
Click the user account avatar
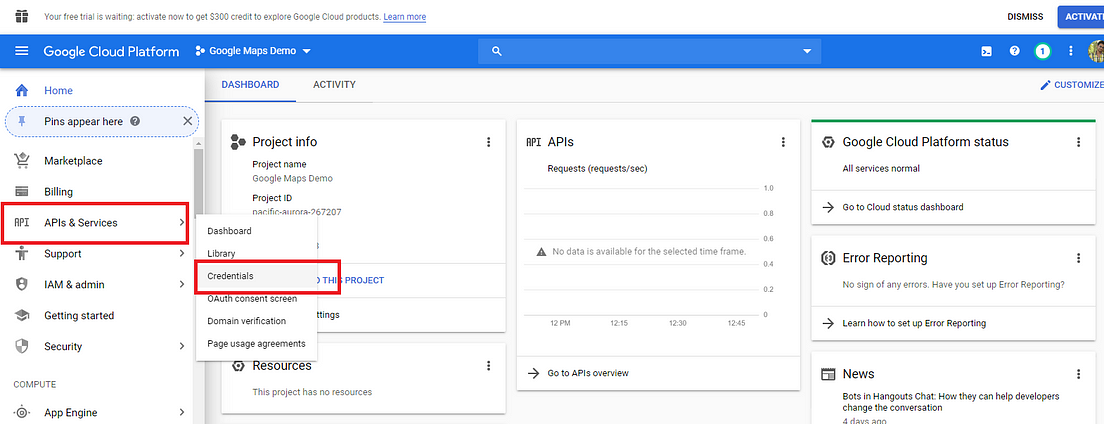pyautogui.click(x=1096, y=51)
